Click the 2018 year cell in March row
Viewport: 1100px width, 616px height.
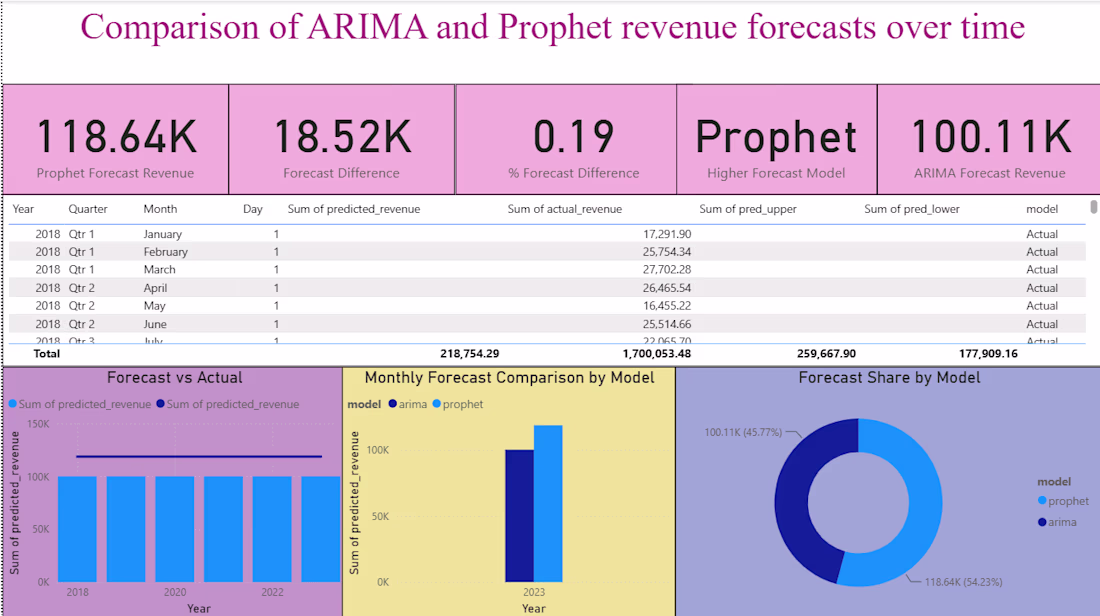point(48,269)
